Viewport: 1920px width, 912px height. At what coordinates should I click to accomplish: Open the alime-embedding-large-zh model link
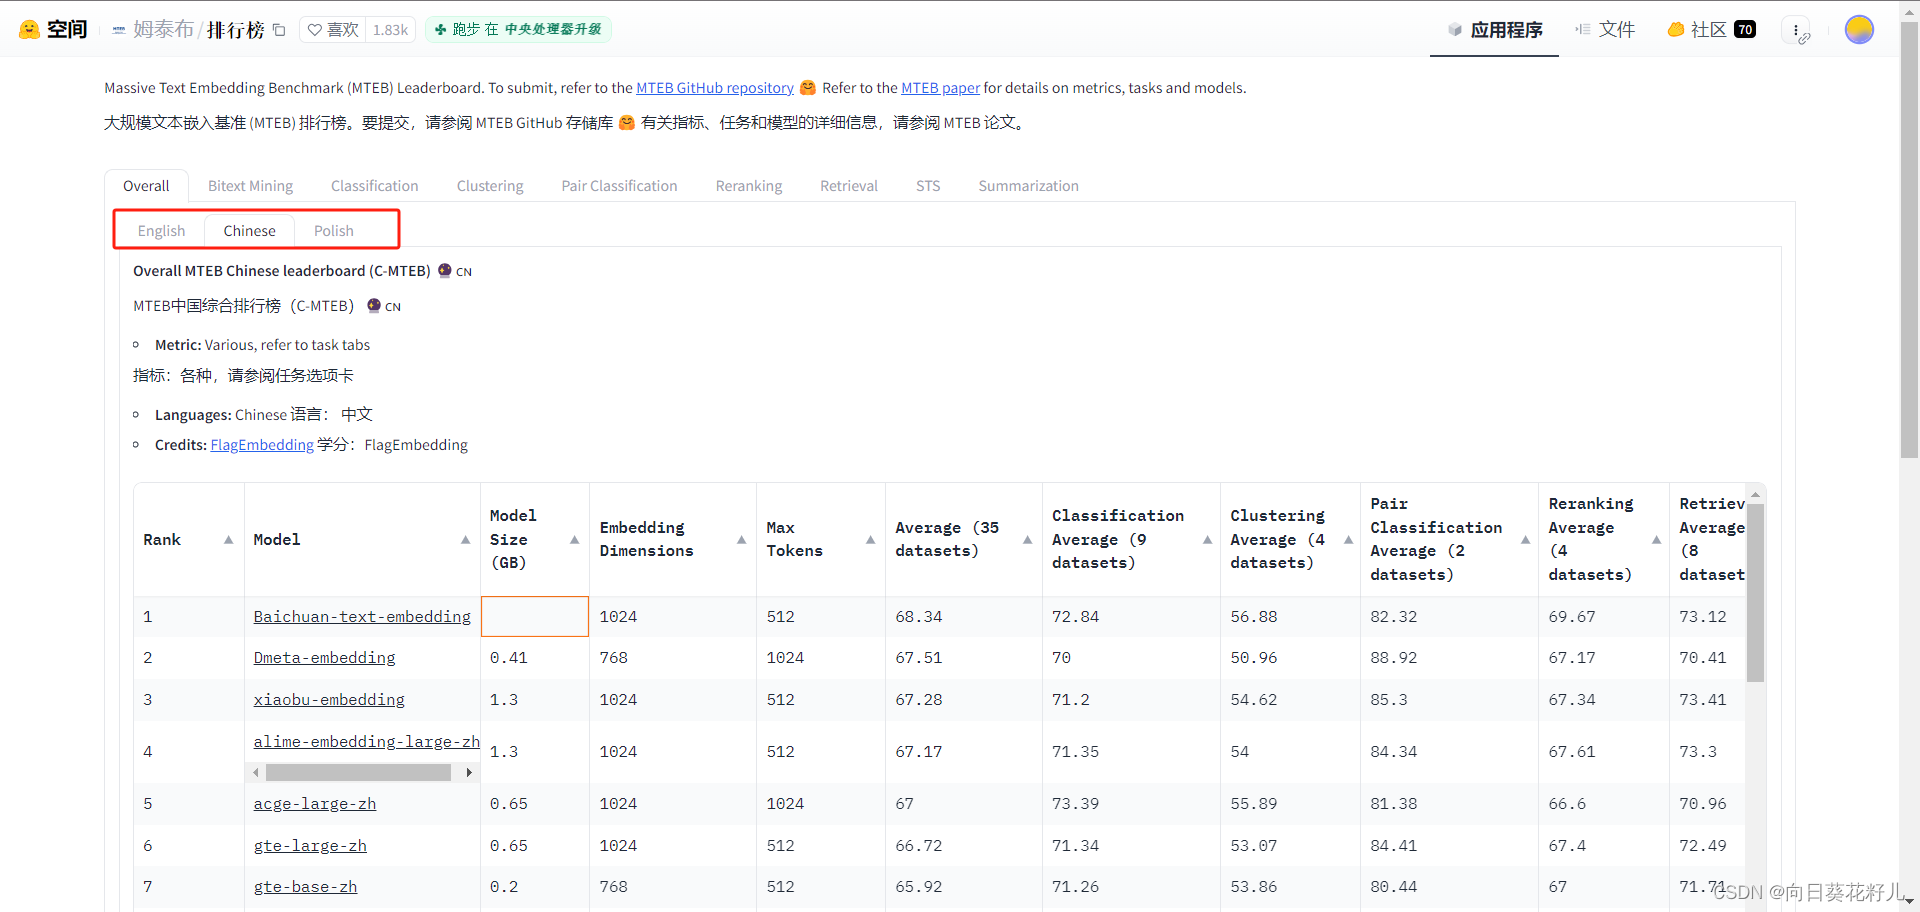366,742
